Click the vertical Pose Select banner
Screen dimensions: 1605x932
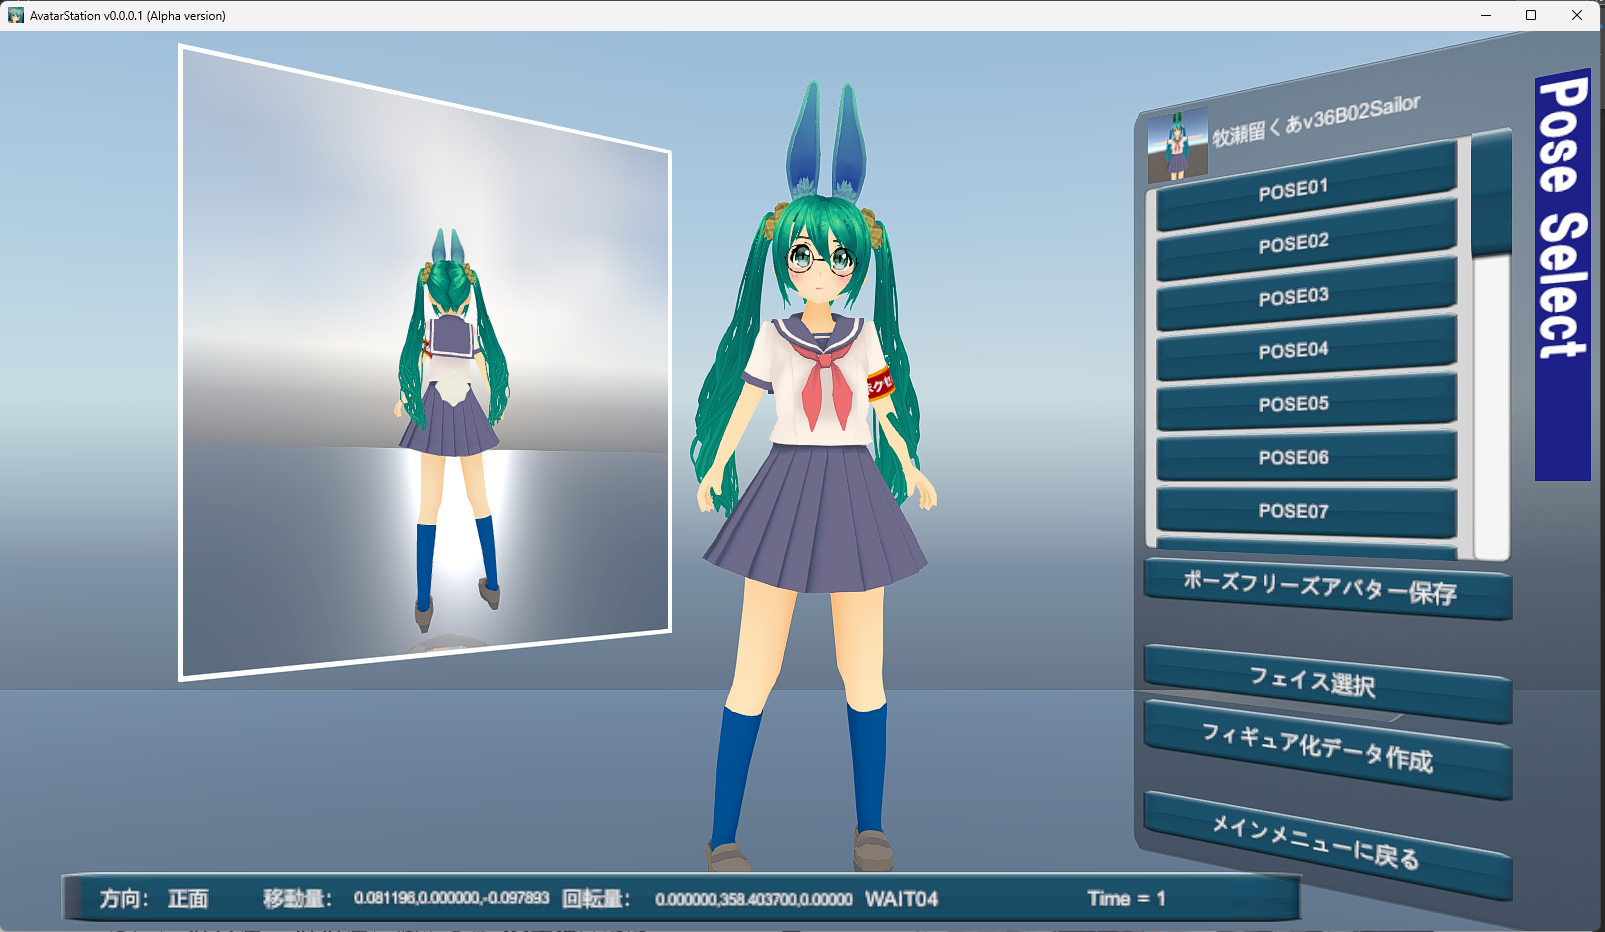point(1562,275)
